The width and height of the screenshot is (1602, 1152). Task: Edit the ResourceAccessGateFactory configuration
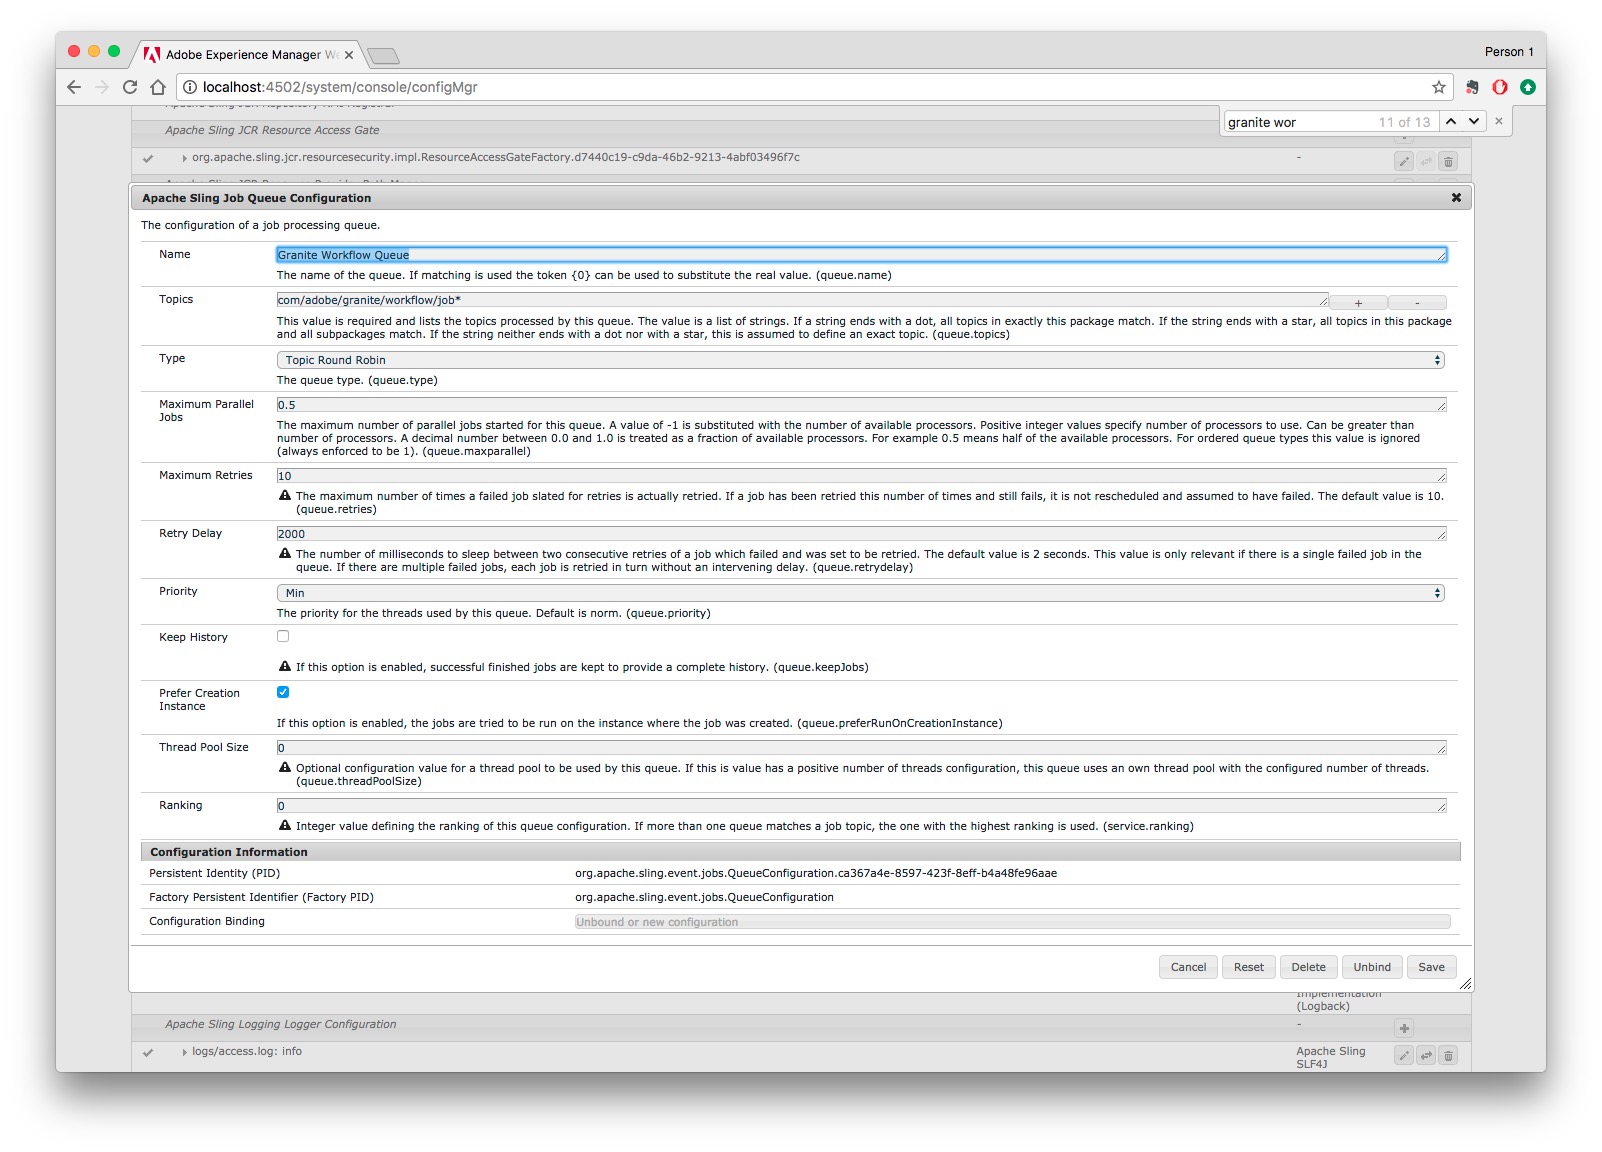point(1404,161)
